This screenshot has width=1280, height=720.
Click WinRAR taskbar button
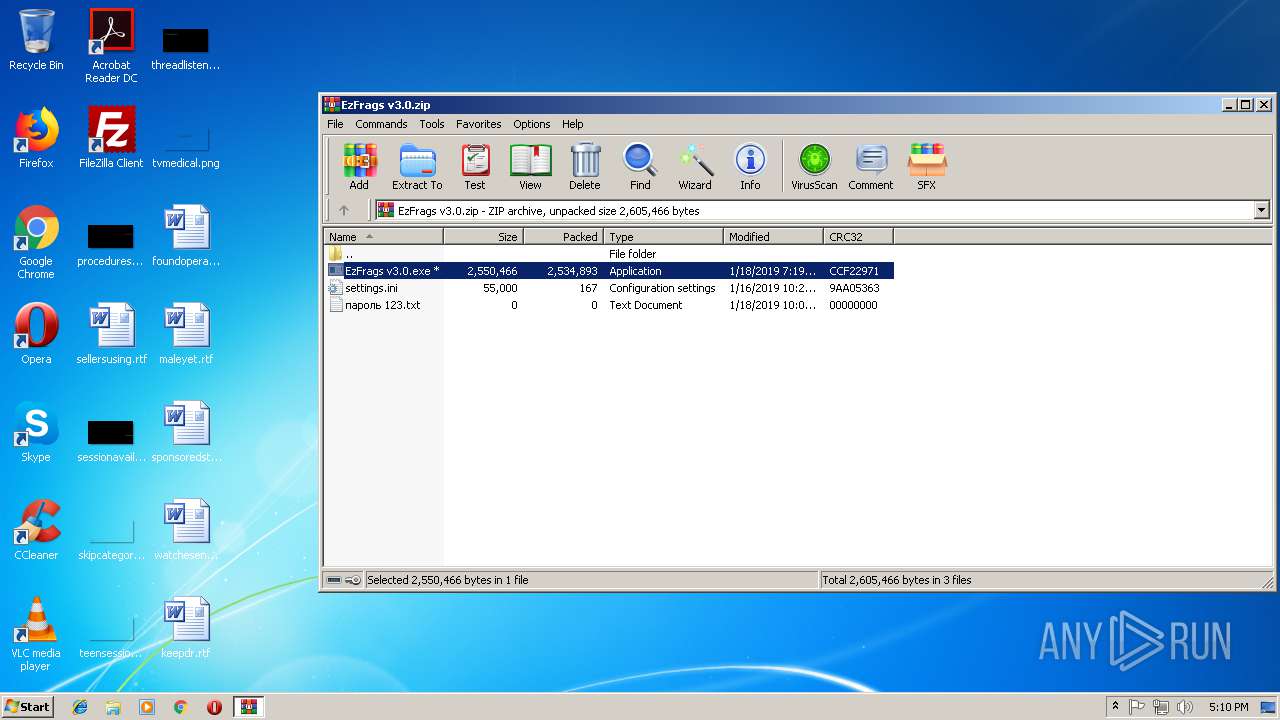click(x=249, y=707)
